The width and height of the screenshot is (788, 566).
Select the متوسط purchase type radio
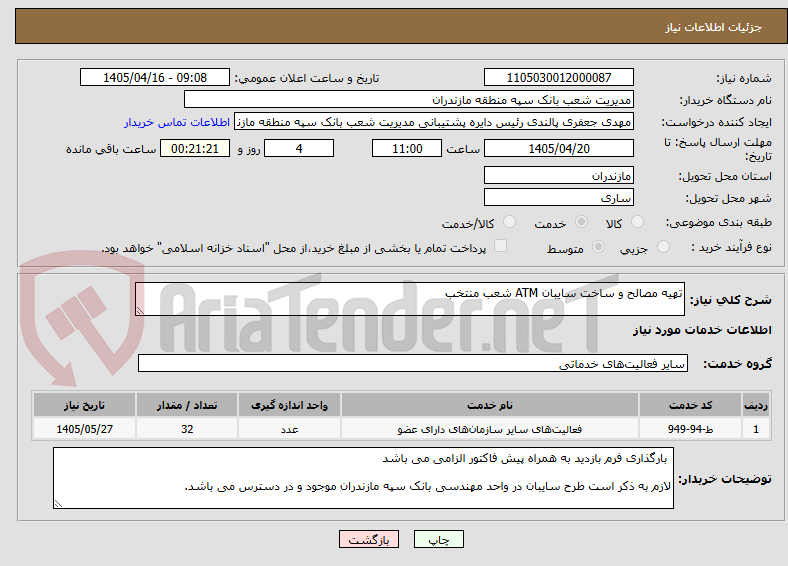598,246
